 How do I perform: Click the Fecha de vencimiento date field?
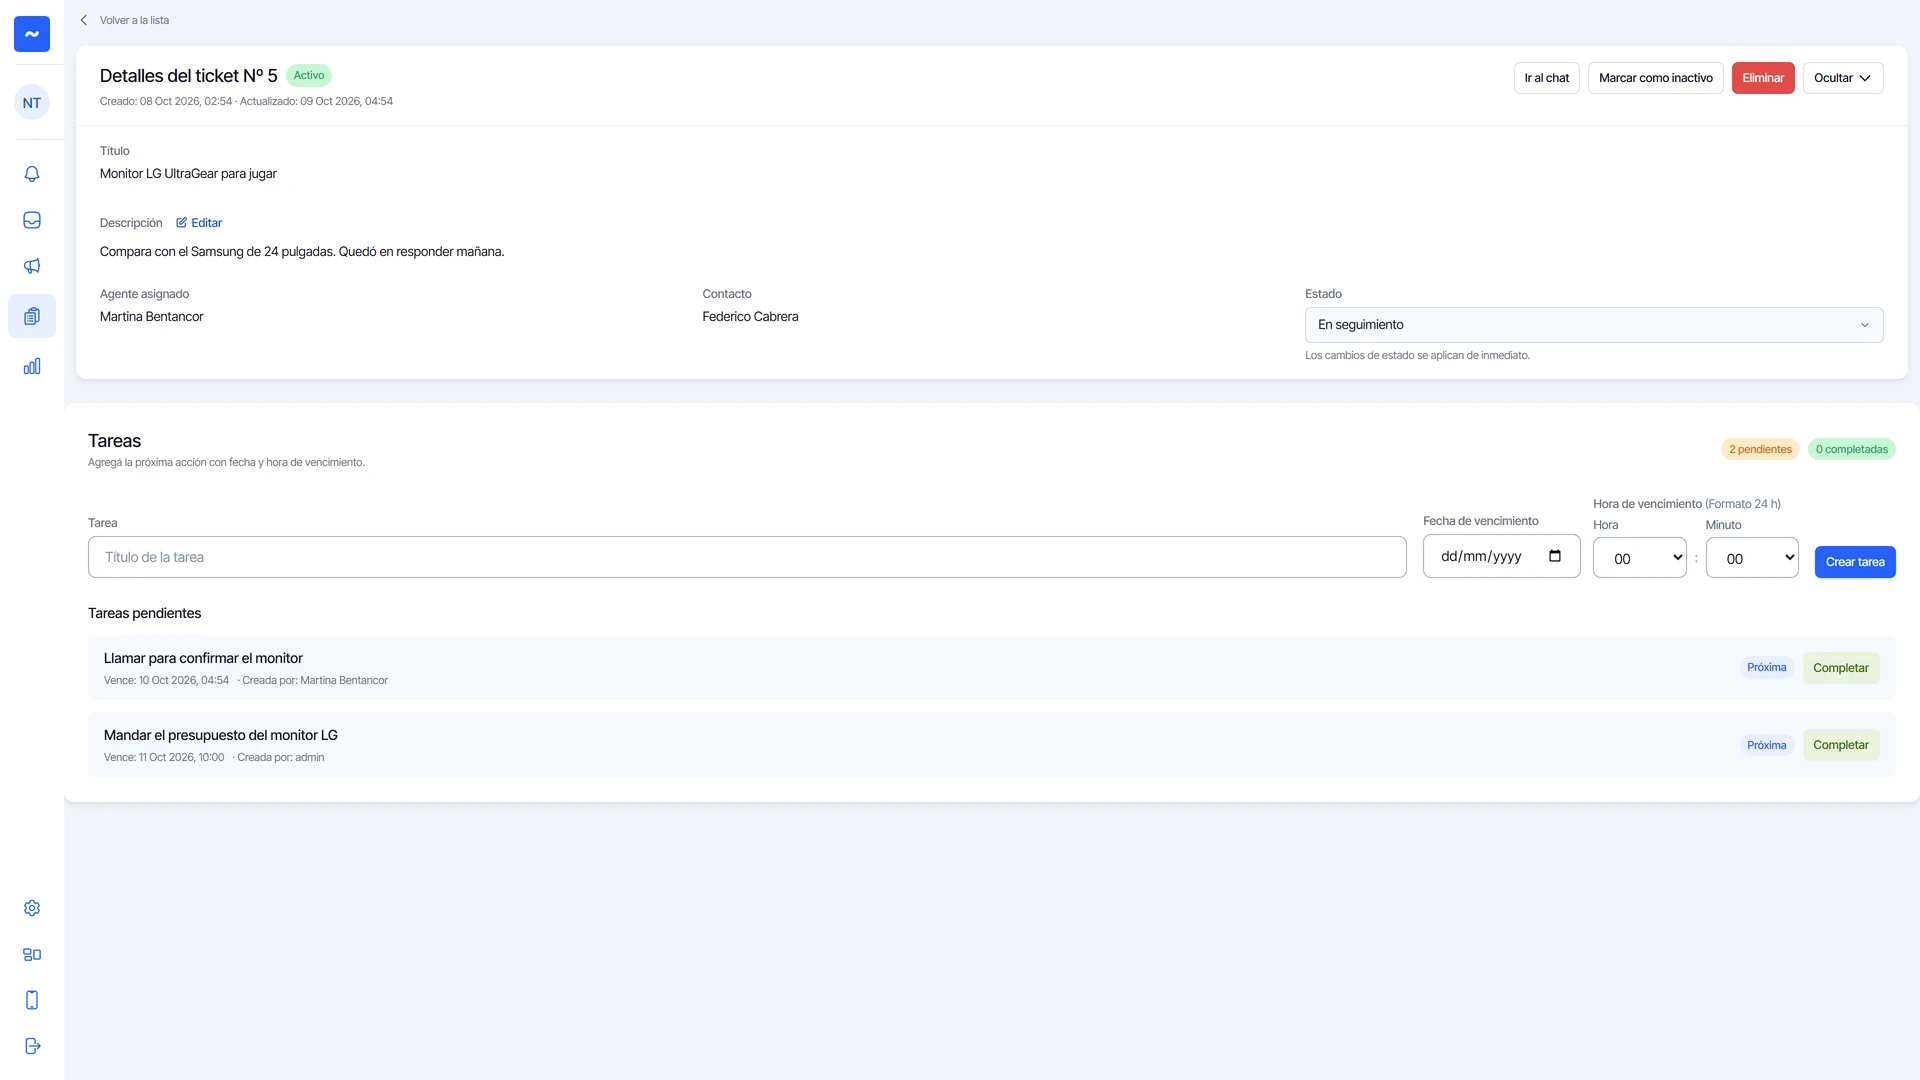tap(1502, 556)
